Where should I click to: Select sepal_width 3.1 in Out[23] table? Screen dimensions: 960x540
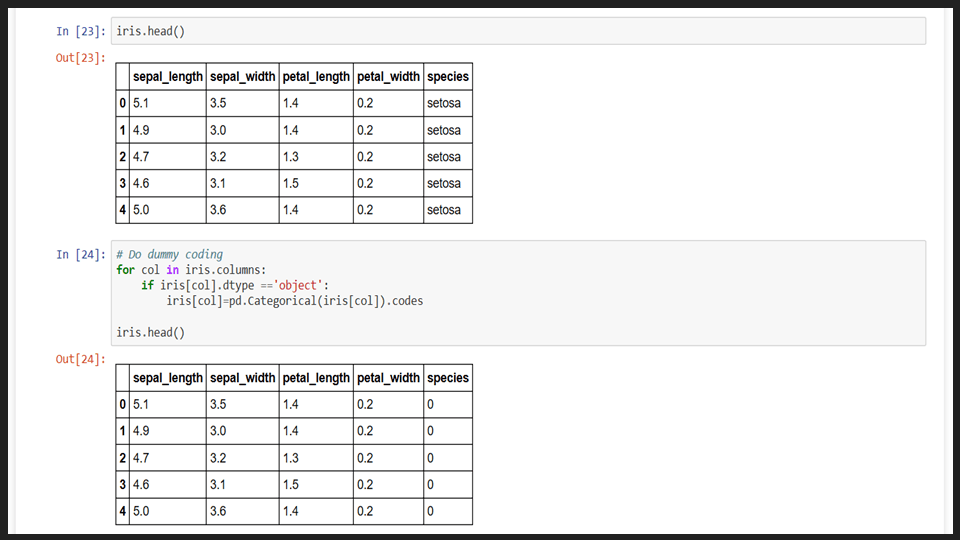pos(218,183)
